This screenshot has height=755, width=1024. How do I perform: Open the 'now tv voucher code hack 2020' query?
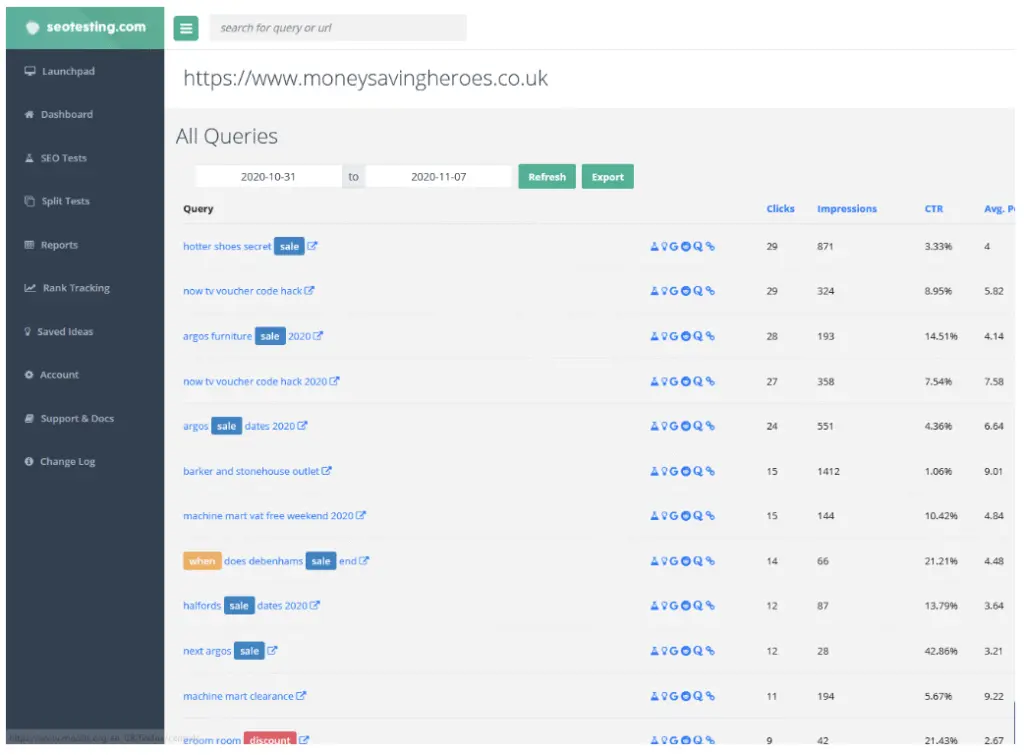tap(255, 381)
